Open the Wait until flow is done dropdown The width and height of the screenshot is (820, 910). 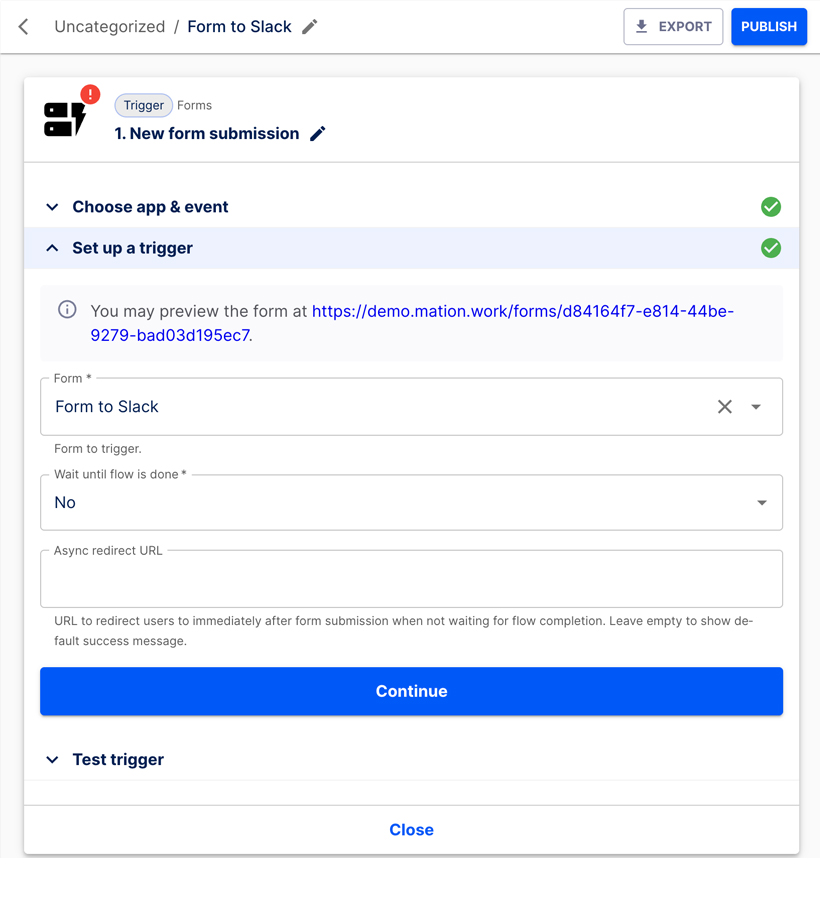763,502
